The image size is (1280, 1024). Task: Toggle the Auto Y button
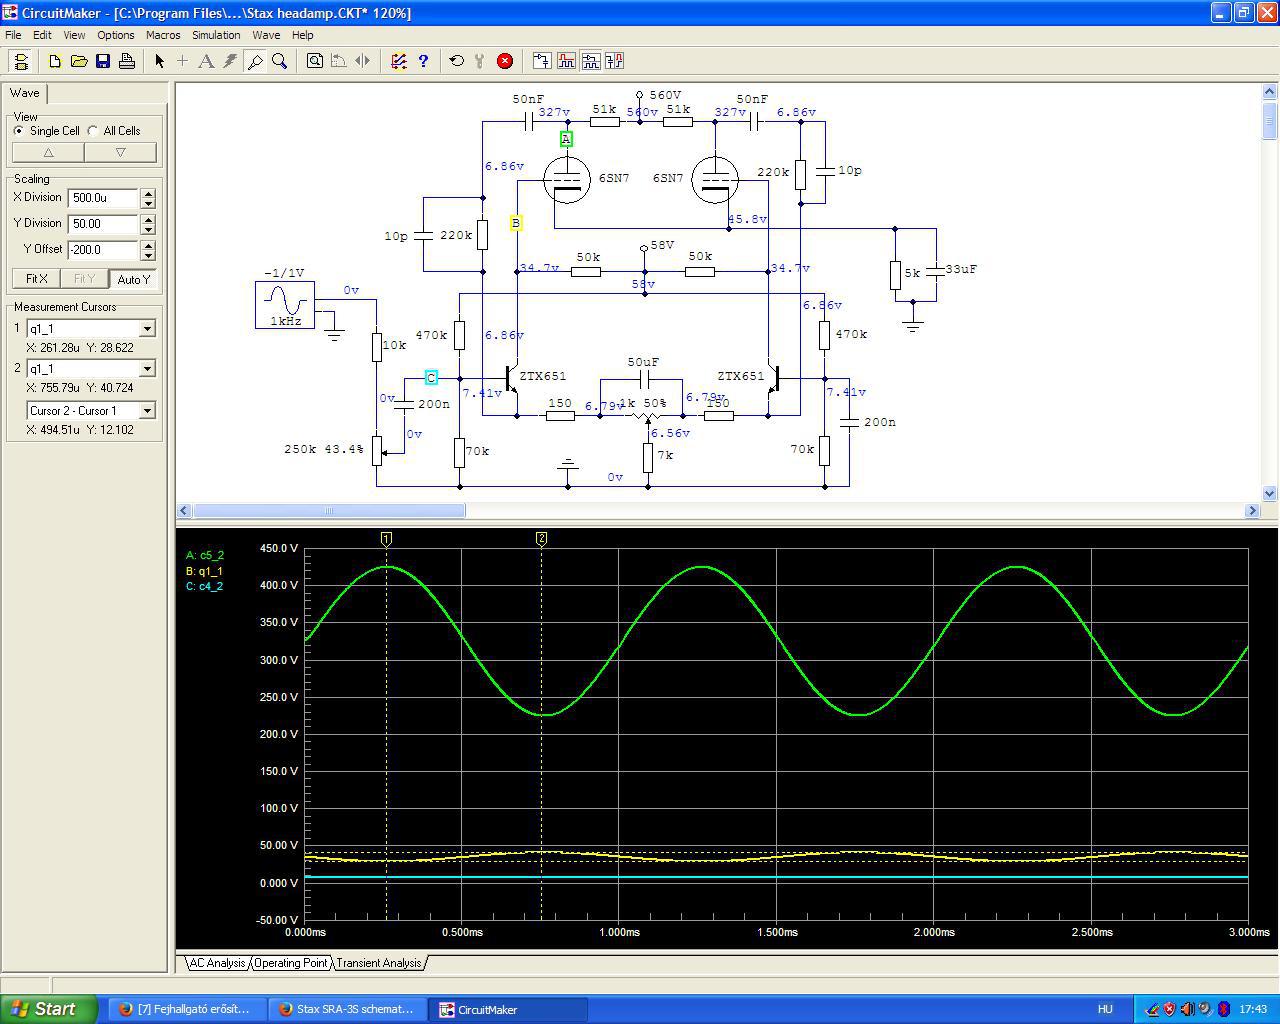click(133, 279)
